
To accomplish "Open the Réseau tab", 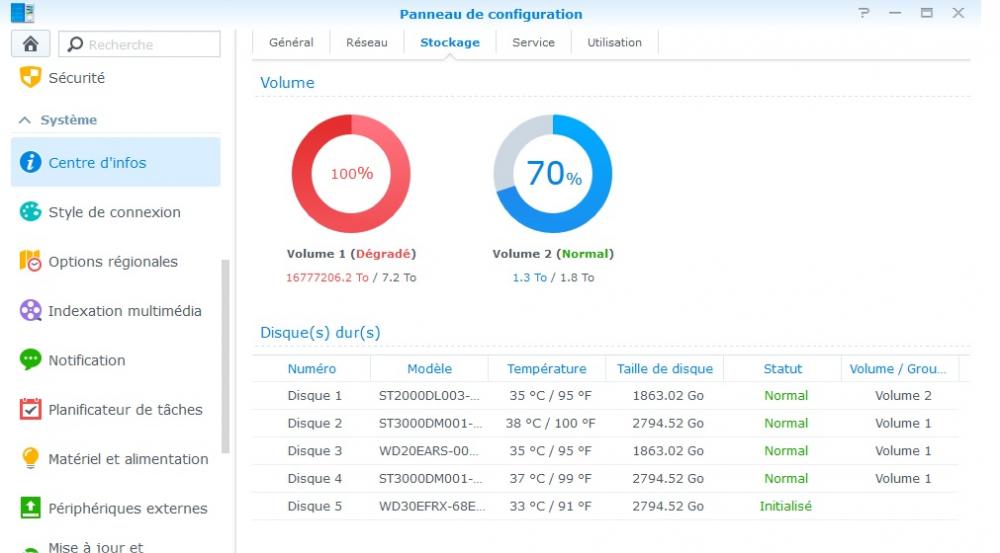I will click(x=366, y=42).
